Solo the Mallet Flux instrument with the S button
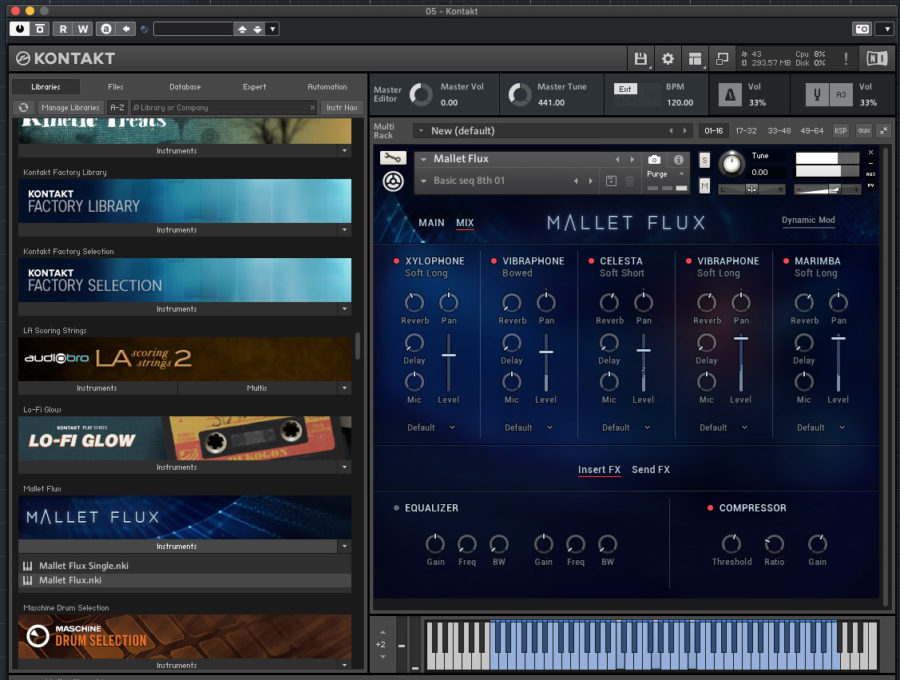This screenshot has width=900, height=680. 703,160
